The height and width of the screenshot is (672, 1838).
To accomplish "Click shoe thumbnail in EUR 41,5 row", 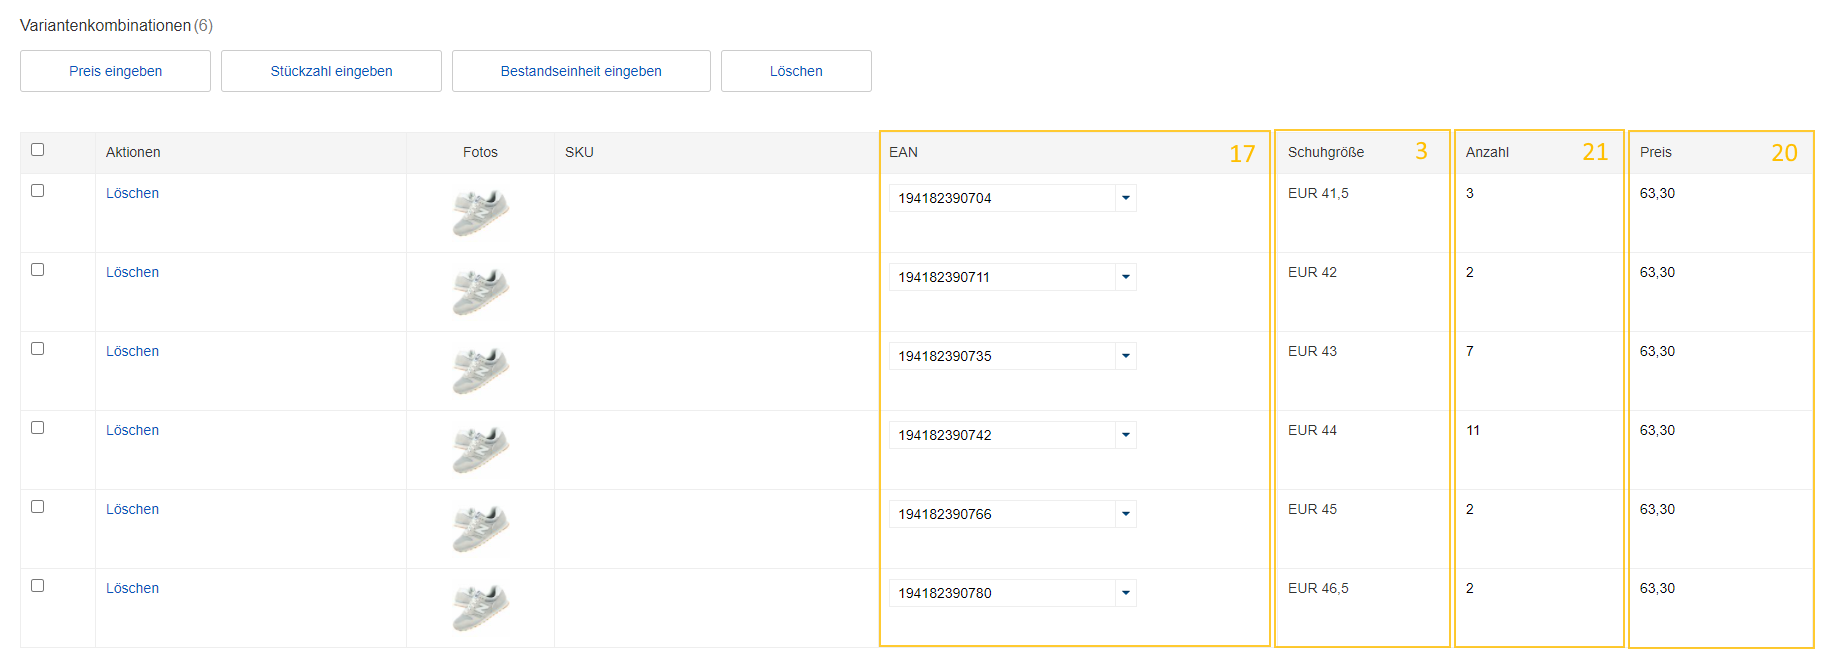I will 480,213.
